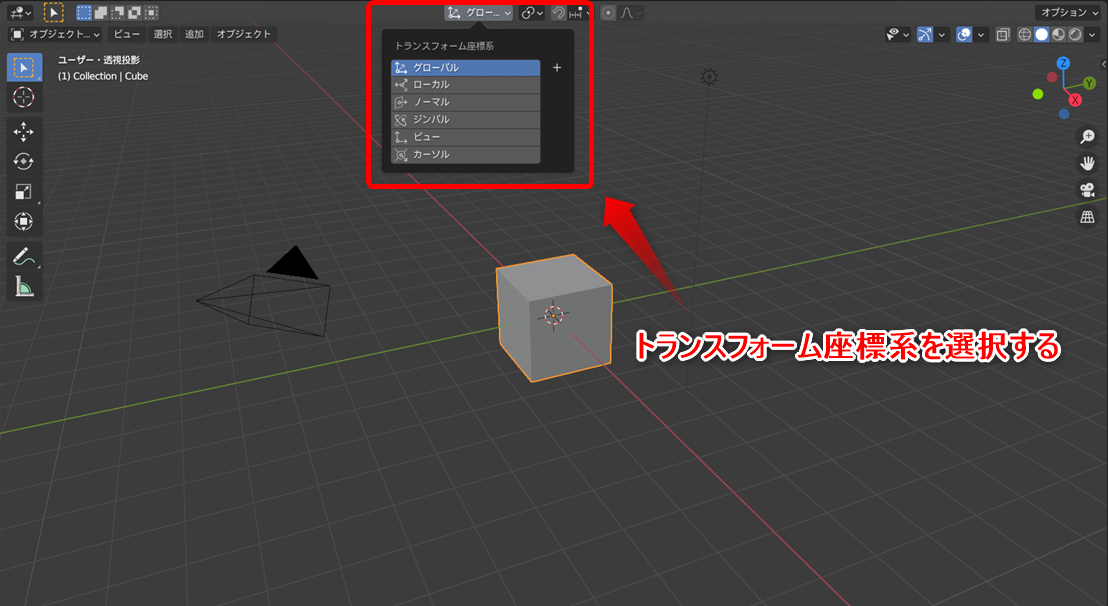Set selection mode to subtract
Viewport: 1108px width, 606px height.
click(117, 13)
